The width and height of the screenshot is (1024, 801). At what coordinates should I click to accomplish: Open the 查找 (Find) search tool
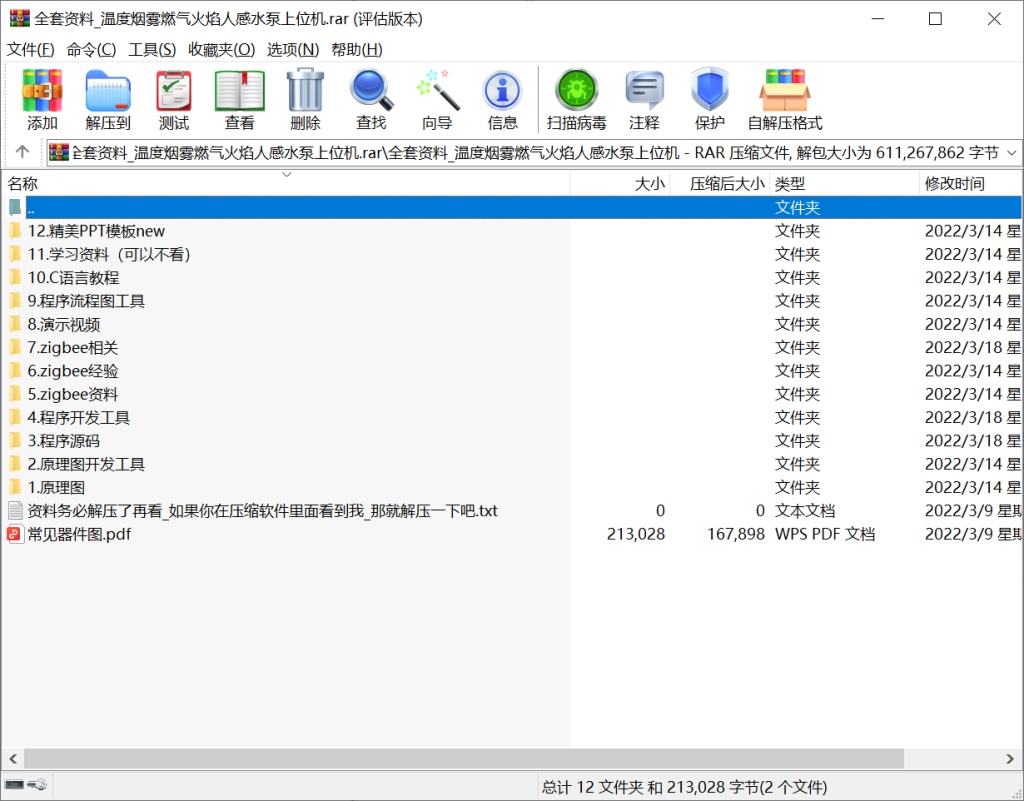(371, 95)
